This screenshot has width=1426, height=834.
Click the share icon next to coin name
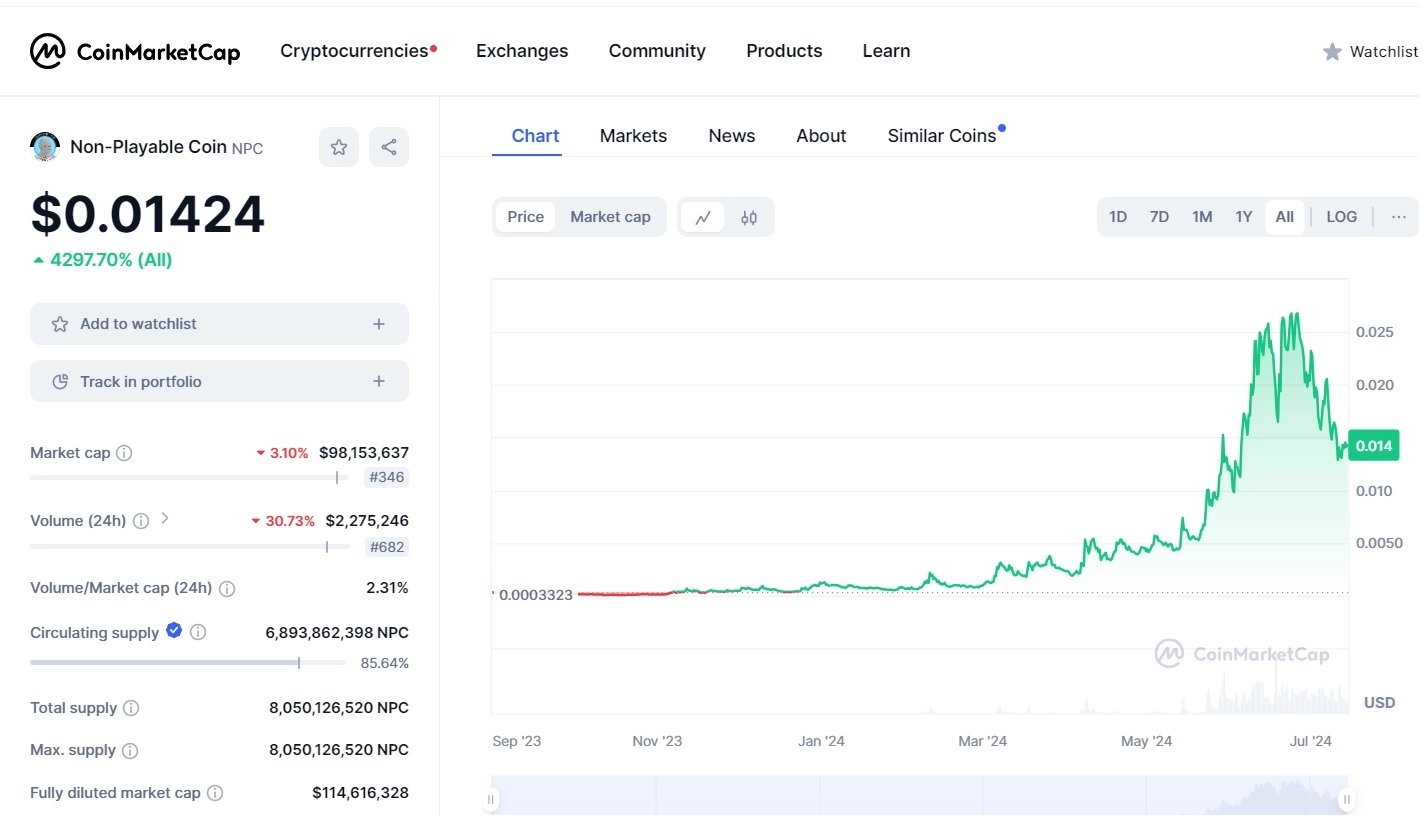point(389,148)
